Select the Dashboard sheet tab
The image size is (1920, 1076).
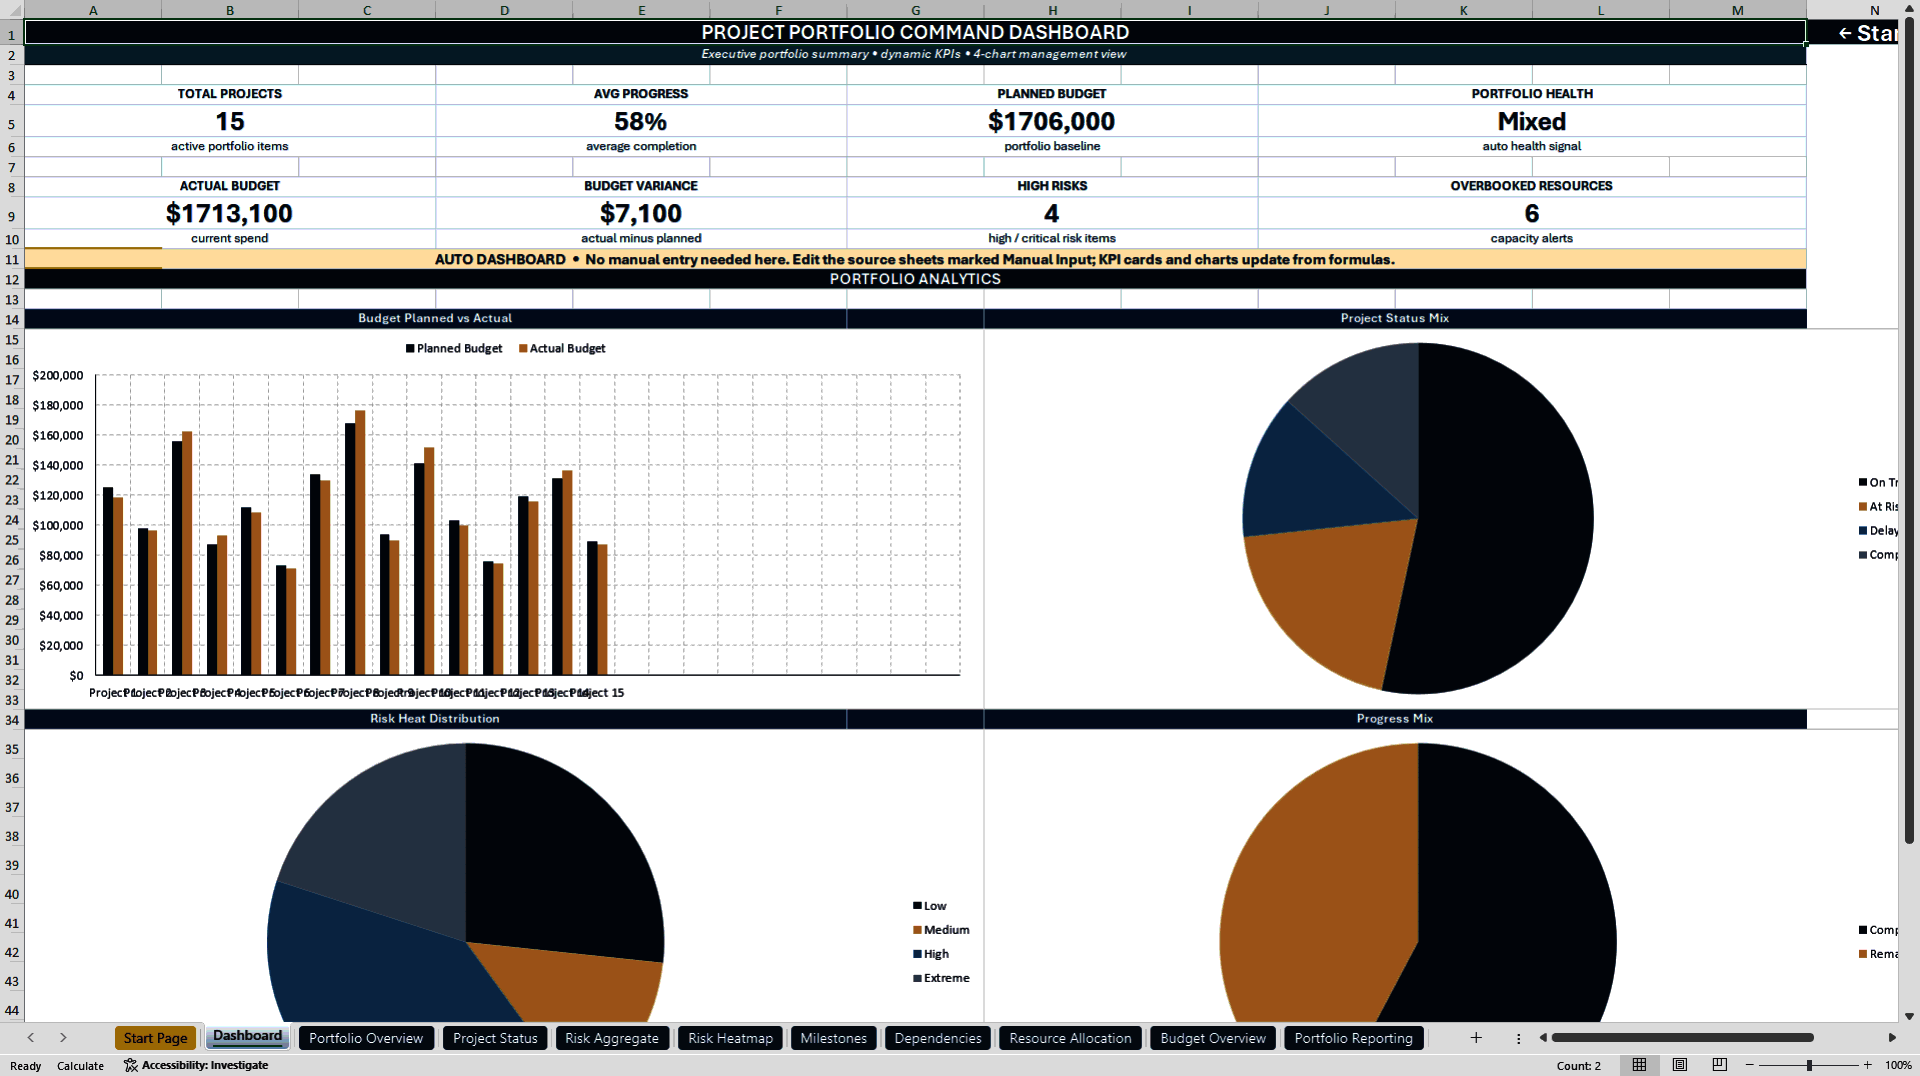(x=247, y=1037)
